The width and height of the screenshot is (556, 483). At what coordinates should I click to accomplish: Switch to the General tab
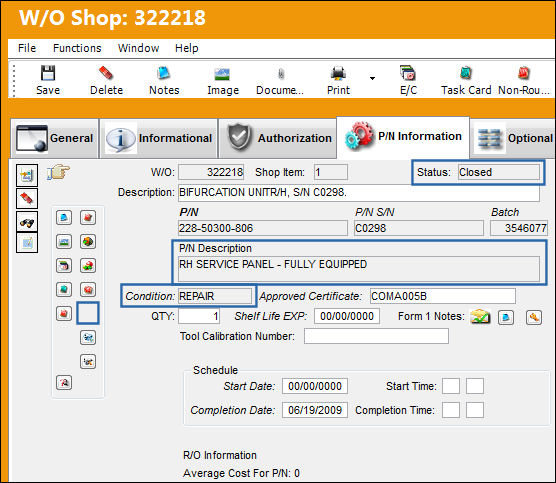point(54,138)
